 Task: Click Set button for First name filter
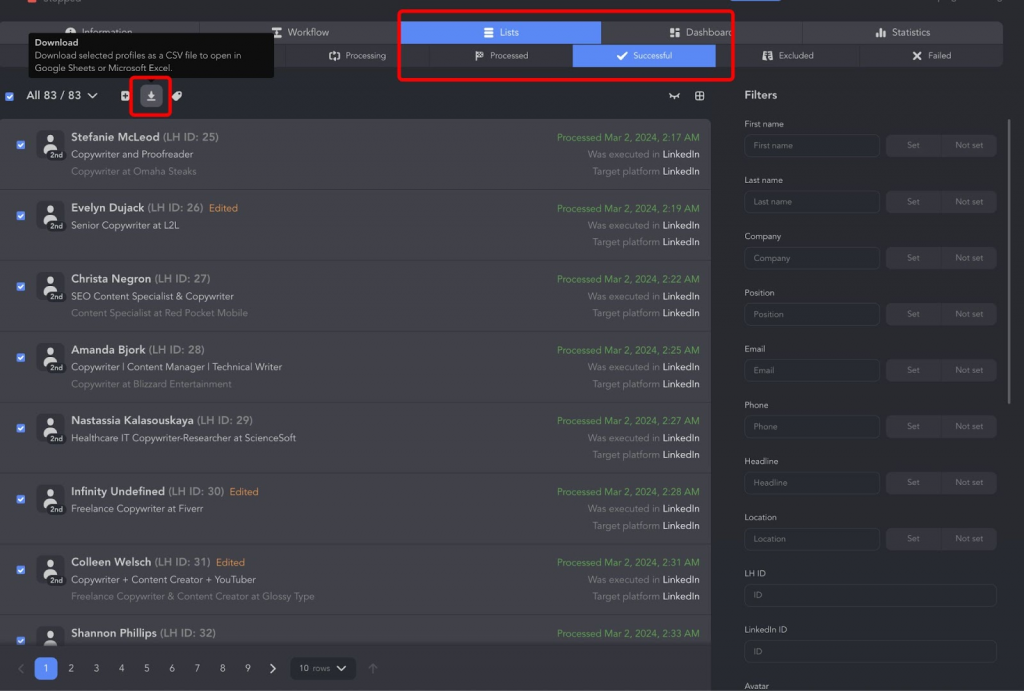click(x=913, y=146)
